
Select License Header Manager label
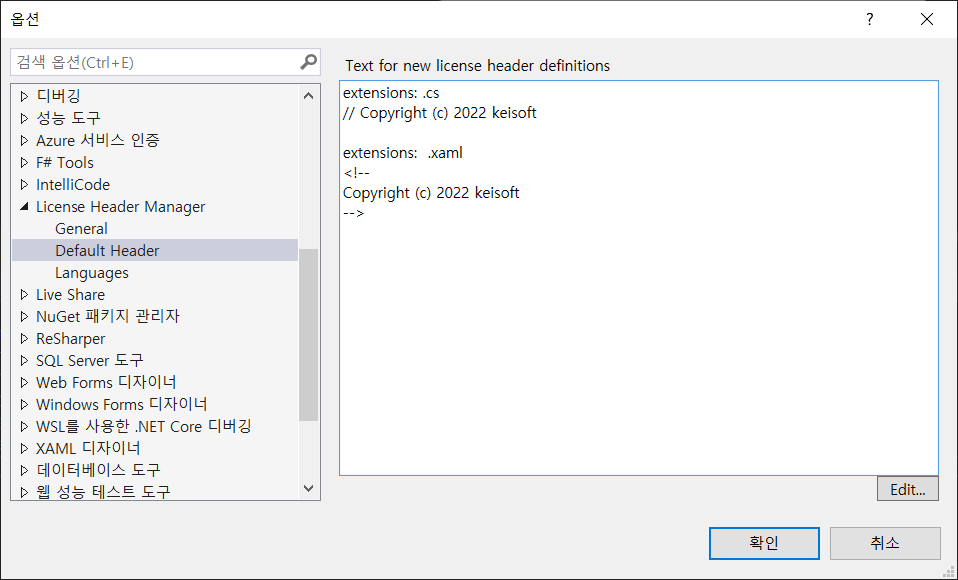click(120, 207)
